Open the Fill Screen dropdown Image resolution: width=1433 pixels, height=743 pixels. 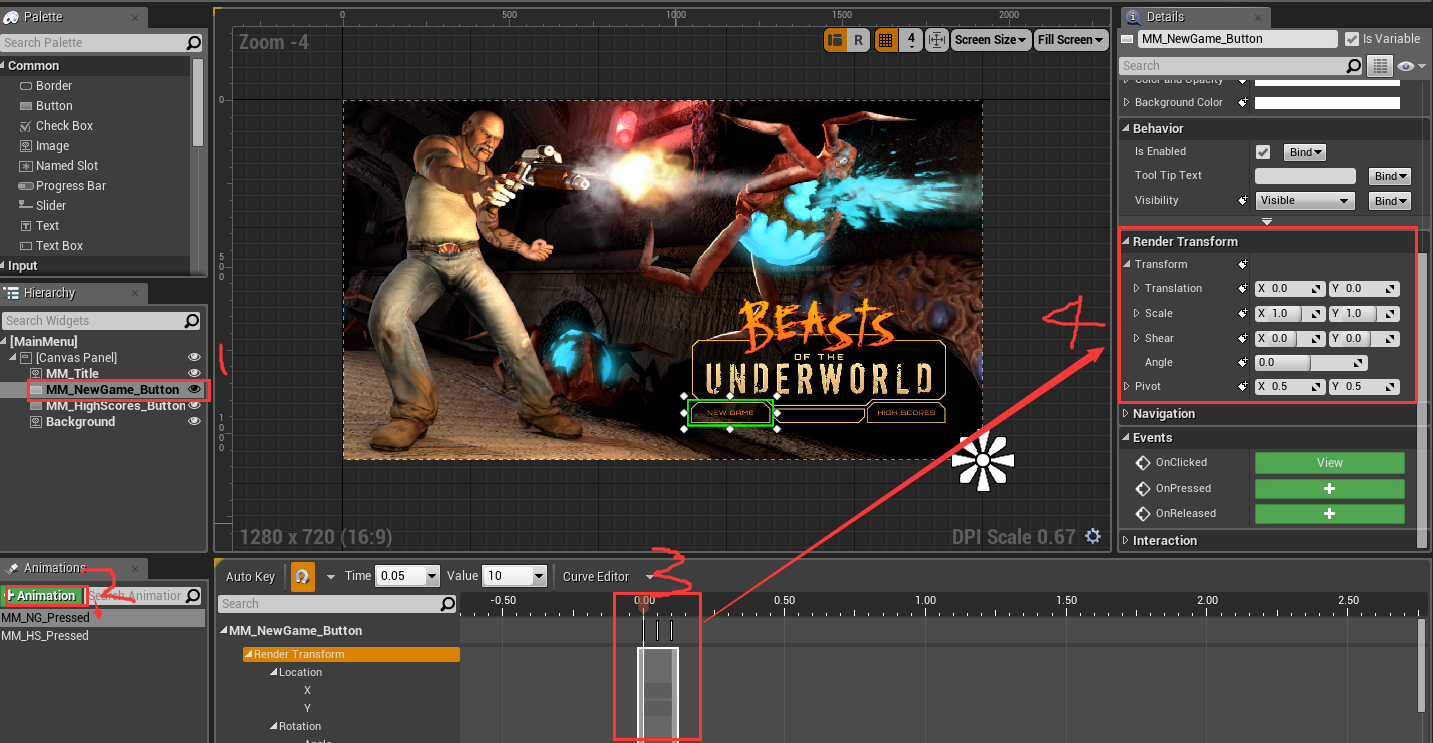[x=1071, y=40]
